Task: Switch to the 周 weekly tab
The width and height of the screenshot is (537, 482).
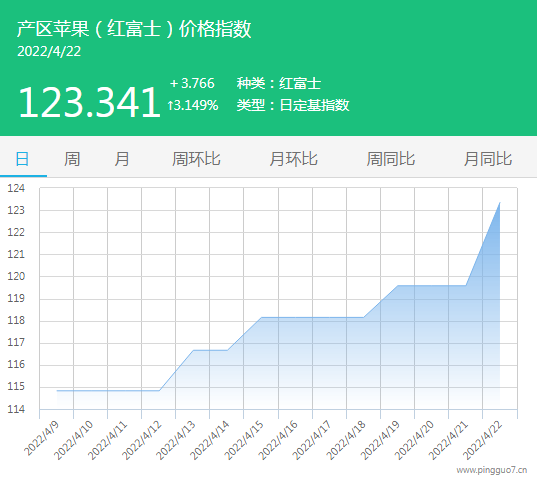Action: pos(72,159)
